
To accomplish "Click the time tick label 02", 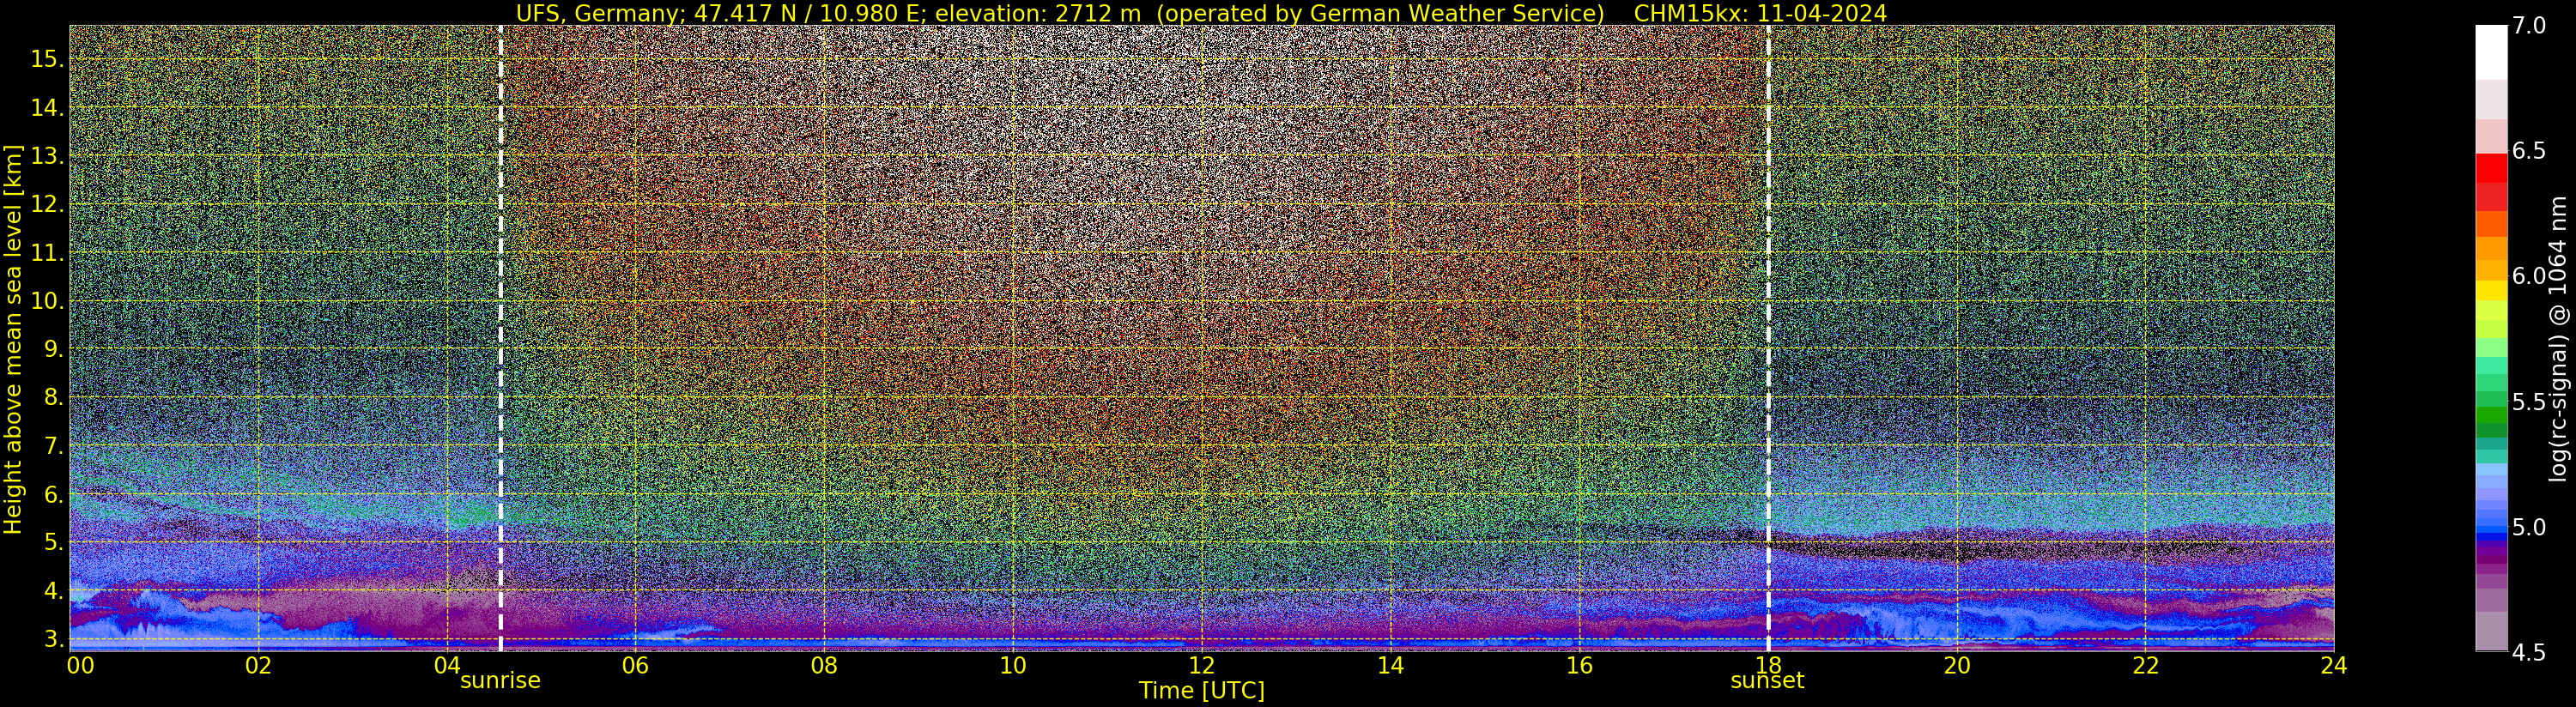I will 258,665.
